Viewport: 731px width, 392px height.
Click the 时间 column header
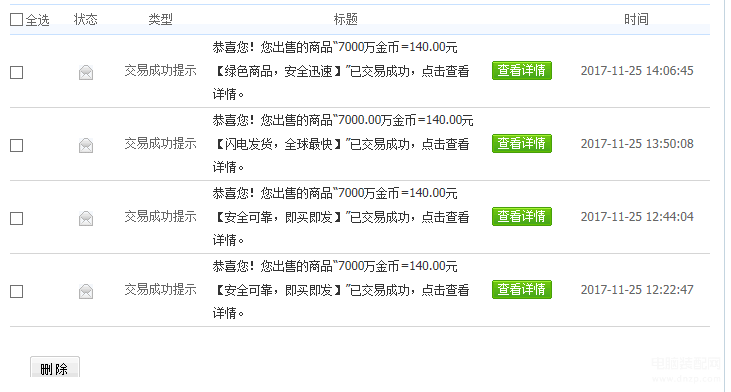pos(636,20)
